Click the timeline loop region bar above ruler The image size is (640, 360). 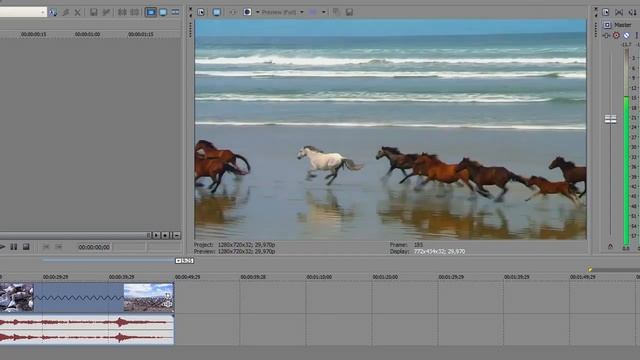(x=108, y=260)
